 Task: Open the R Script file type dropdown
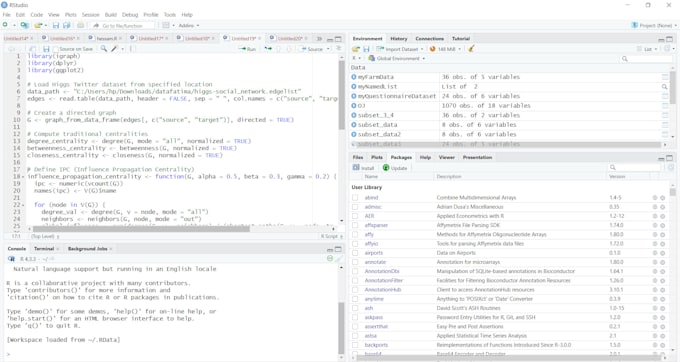tap(332, 236)
